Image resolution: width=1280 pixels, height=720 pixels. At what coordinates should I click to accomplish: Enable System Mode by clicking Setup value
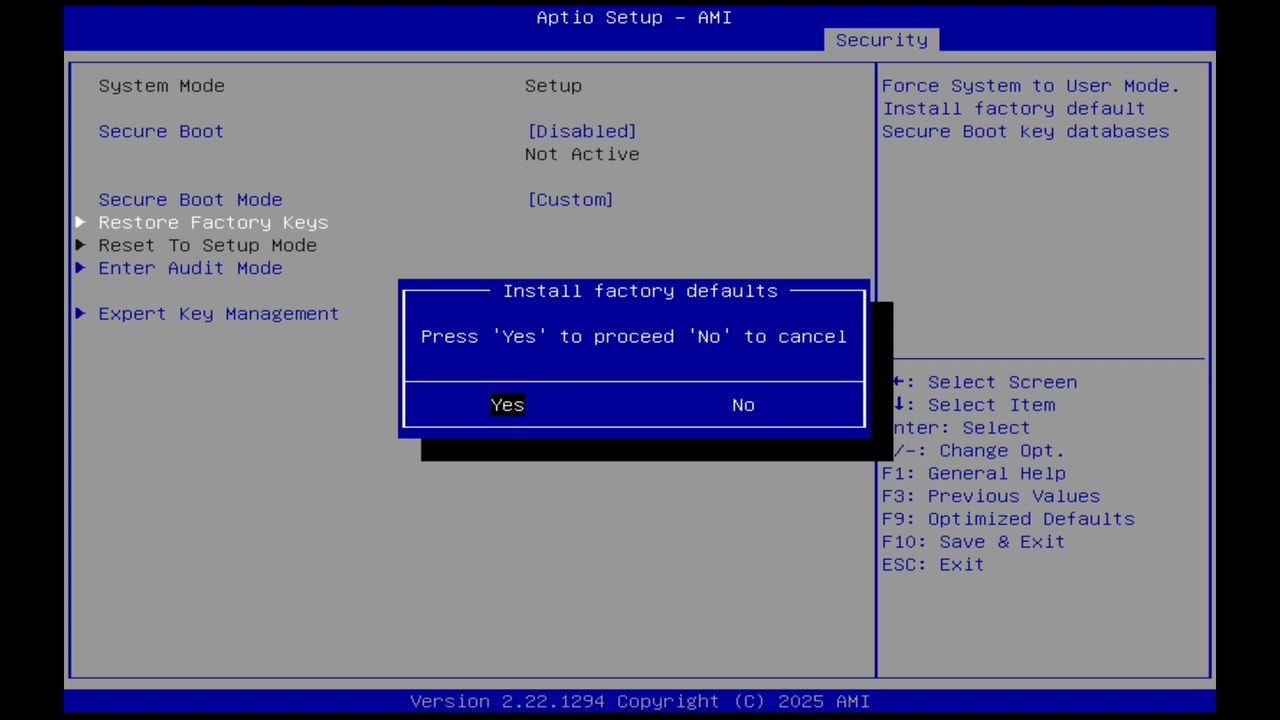pyautogui.click(x=553, y=85)
